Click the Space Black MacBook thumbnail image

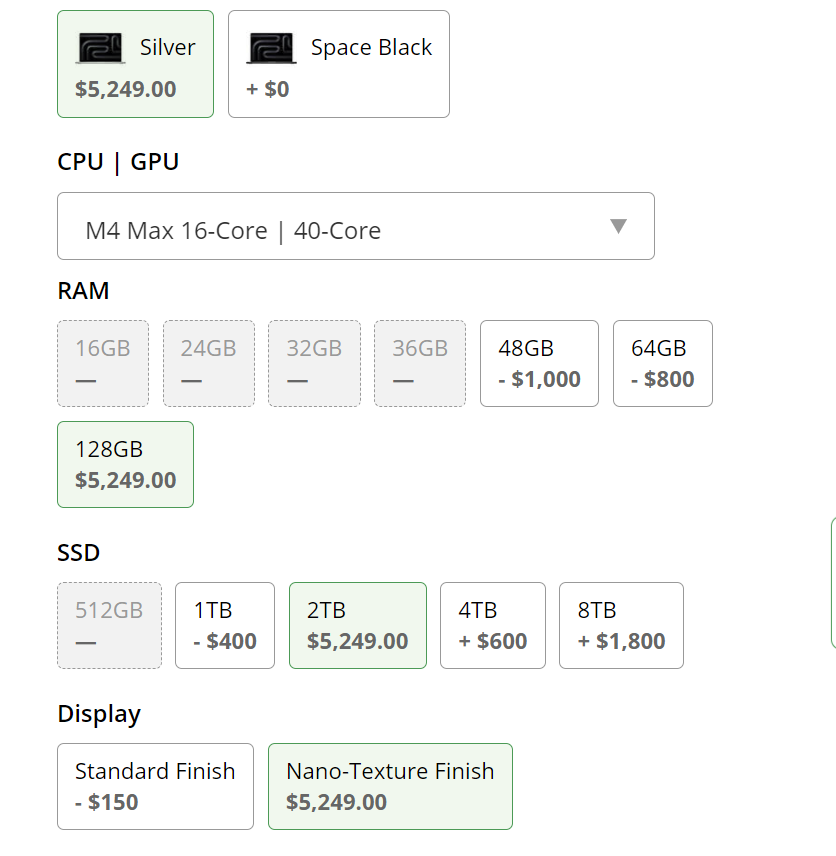[271, 48]
